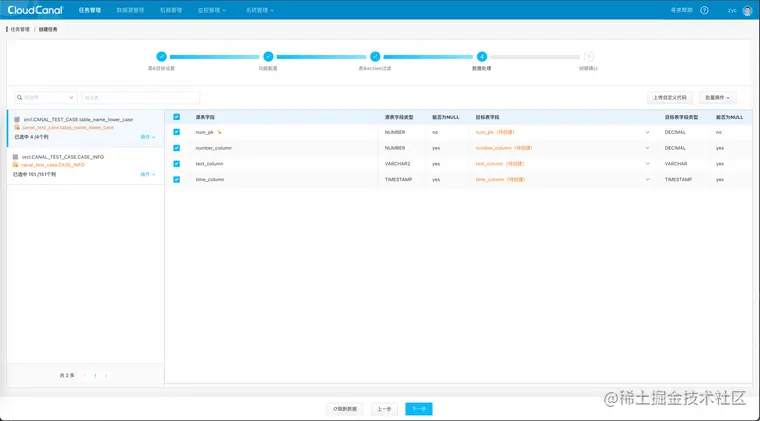Open 操作 menu for CASE_INFO table
The width and height of the screenshot is (760, 421).
tap(147, 174)
